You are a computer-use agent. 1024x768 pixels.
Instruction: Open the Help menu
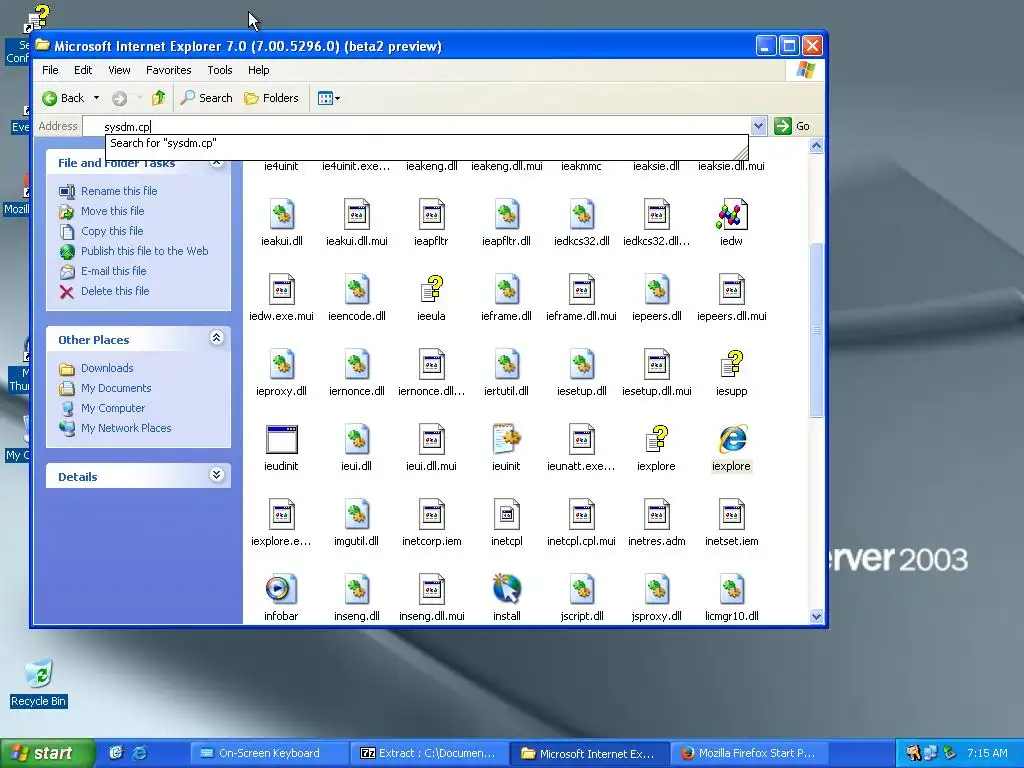(x=259, y=70)
